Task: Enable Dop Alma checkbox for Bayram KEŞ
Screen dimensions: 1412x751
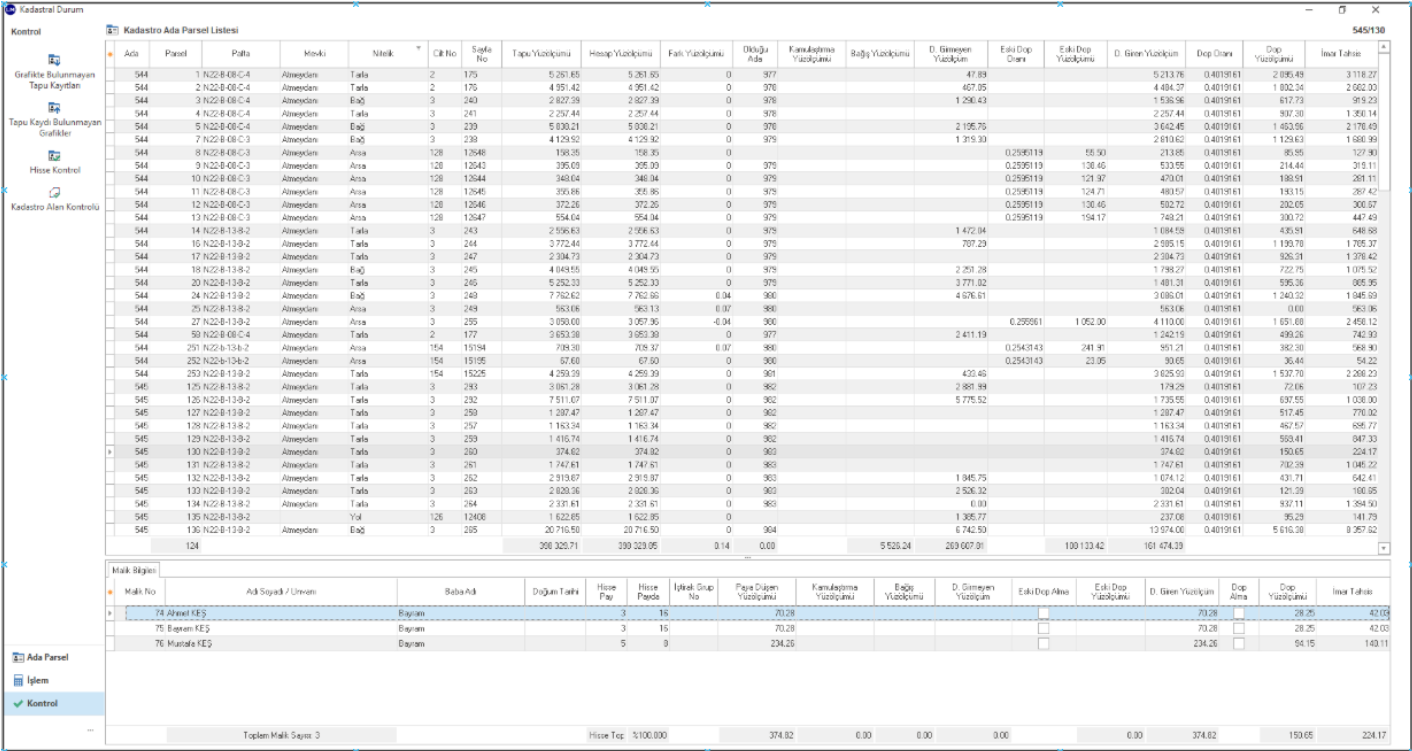Action: tap(1238, 628)
